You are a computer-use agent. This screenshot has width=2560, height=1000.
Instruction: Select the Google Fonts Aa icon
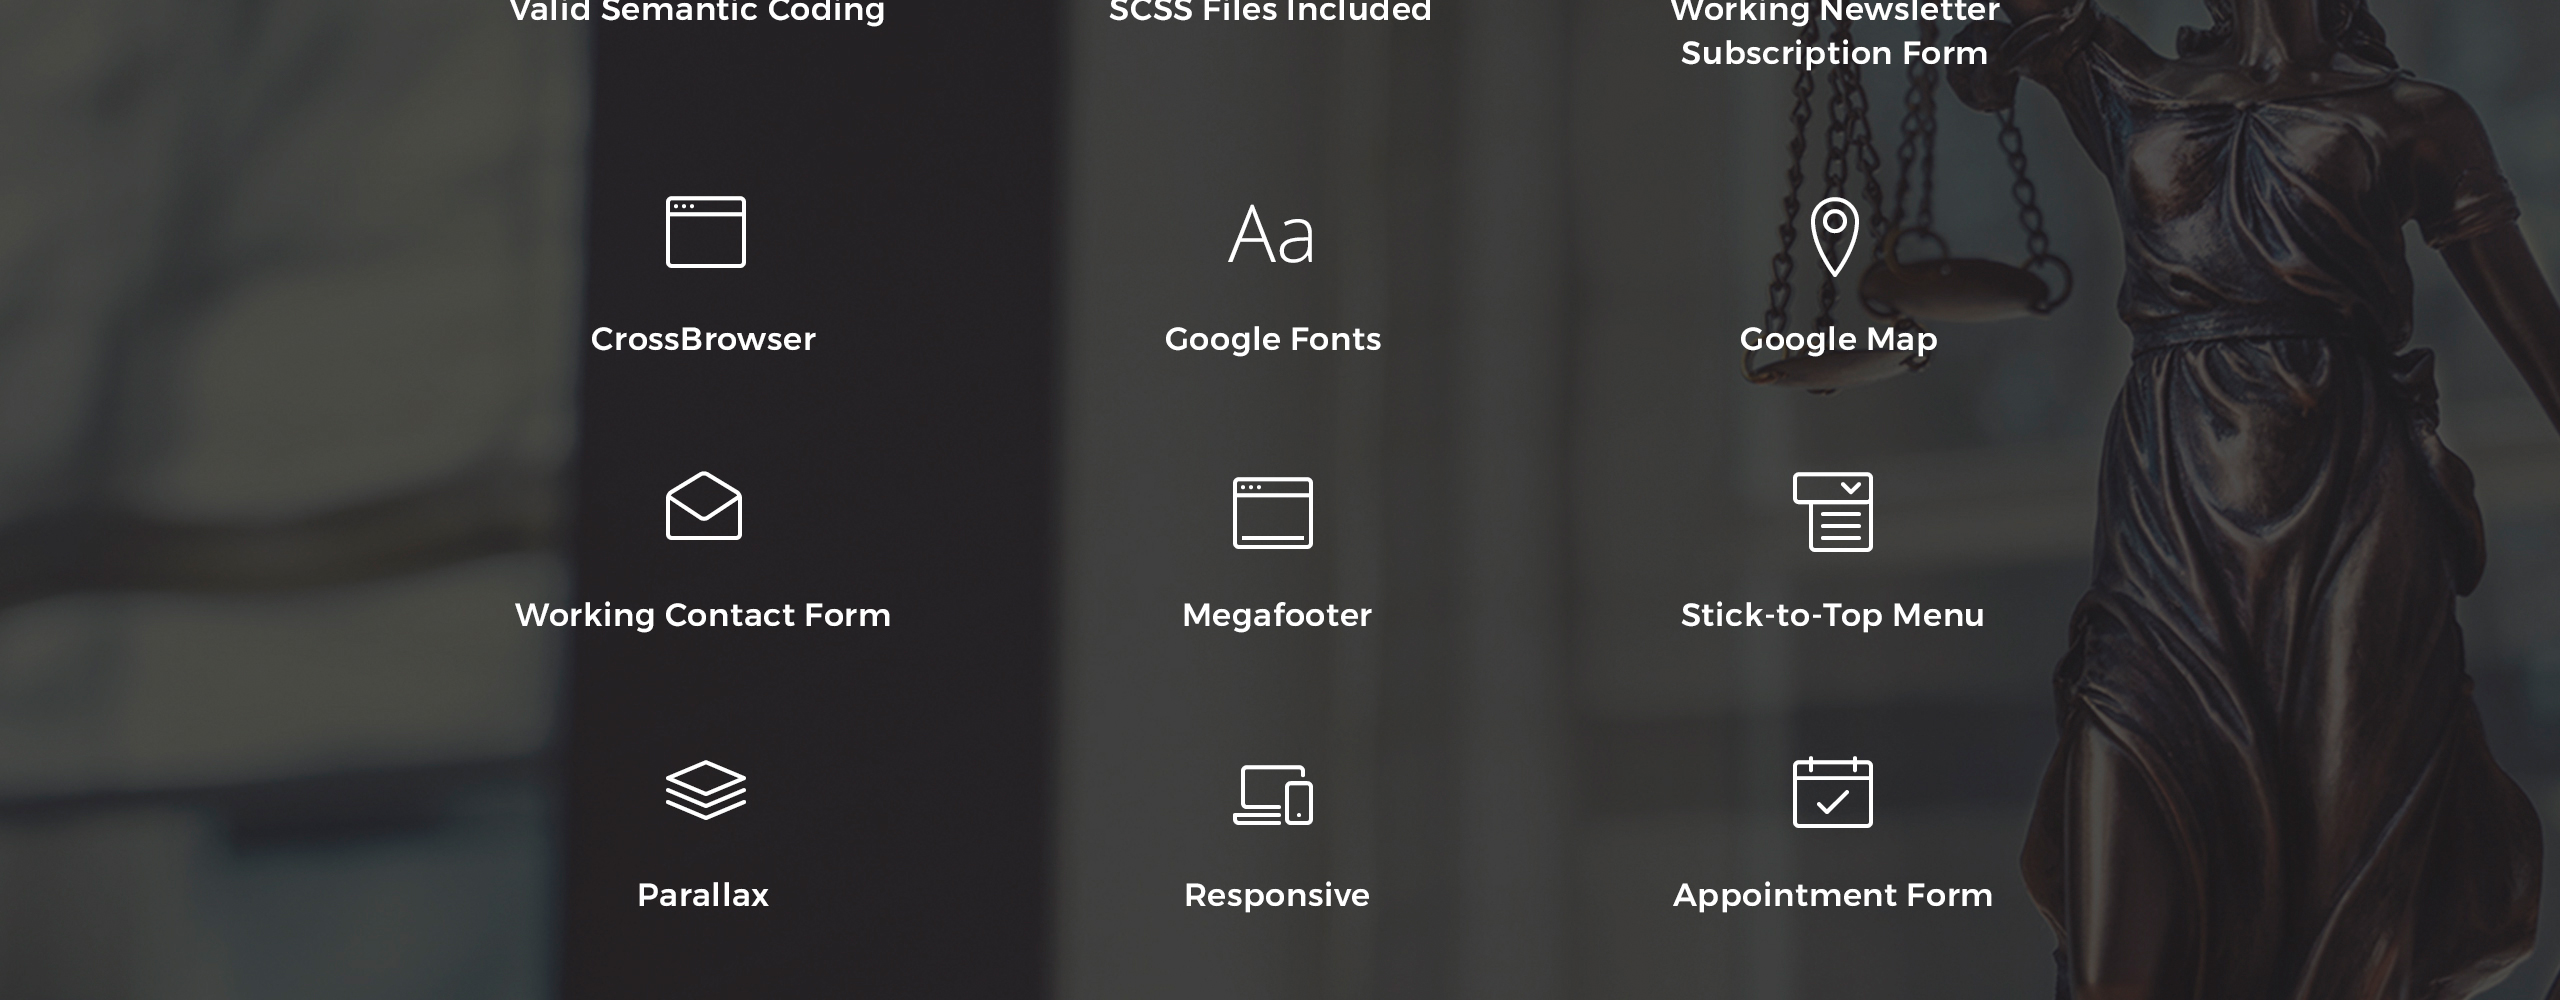1271,235
